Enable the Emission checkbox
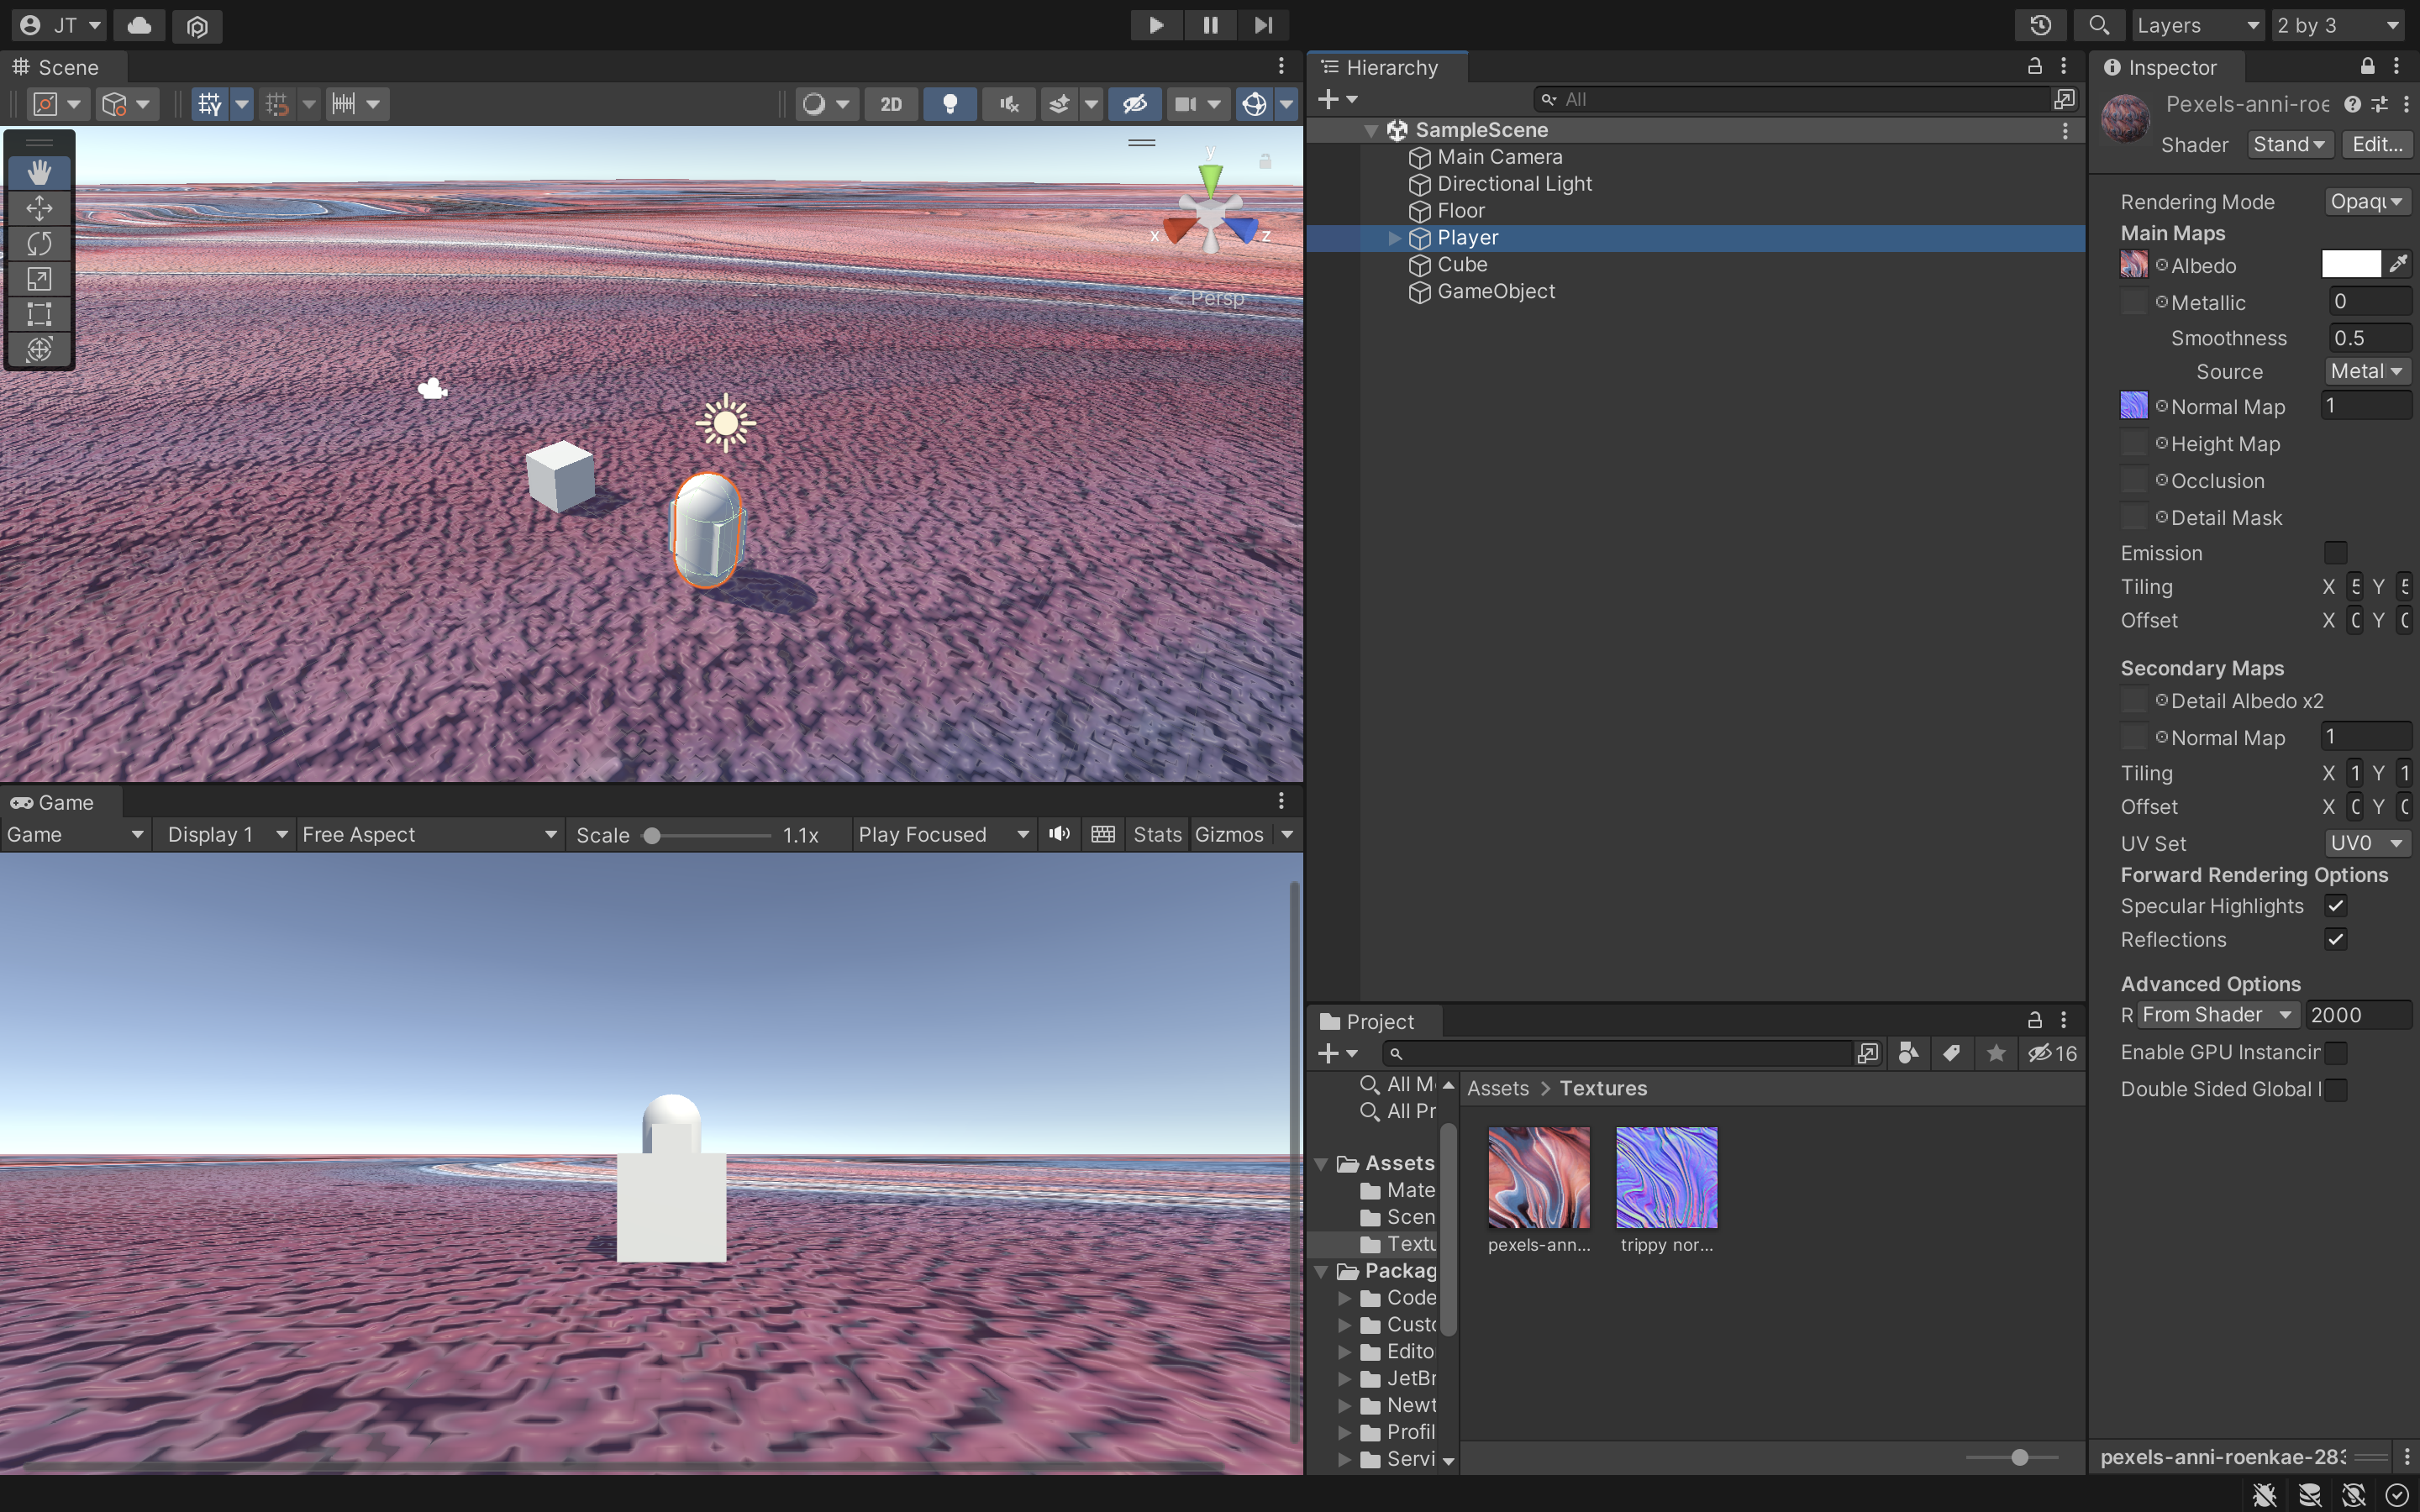The image size is (2420, 1512). pos(2335,553)
